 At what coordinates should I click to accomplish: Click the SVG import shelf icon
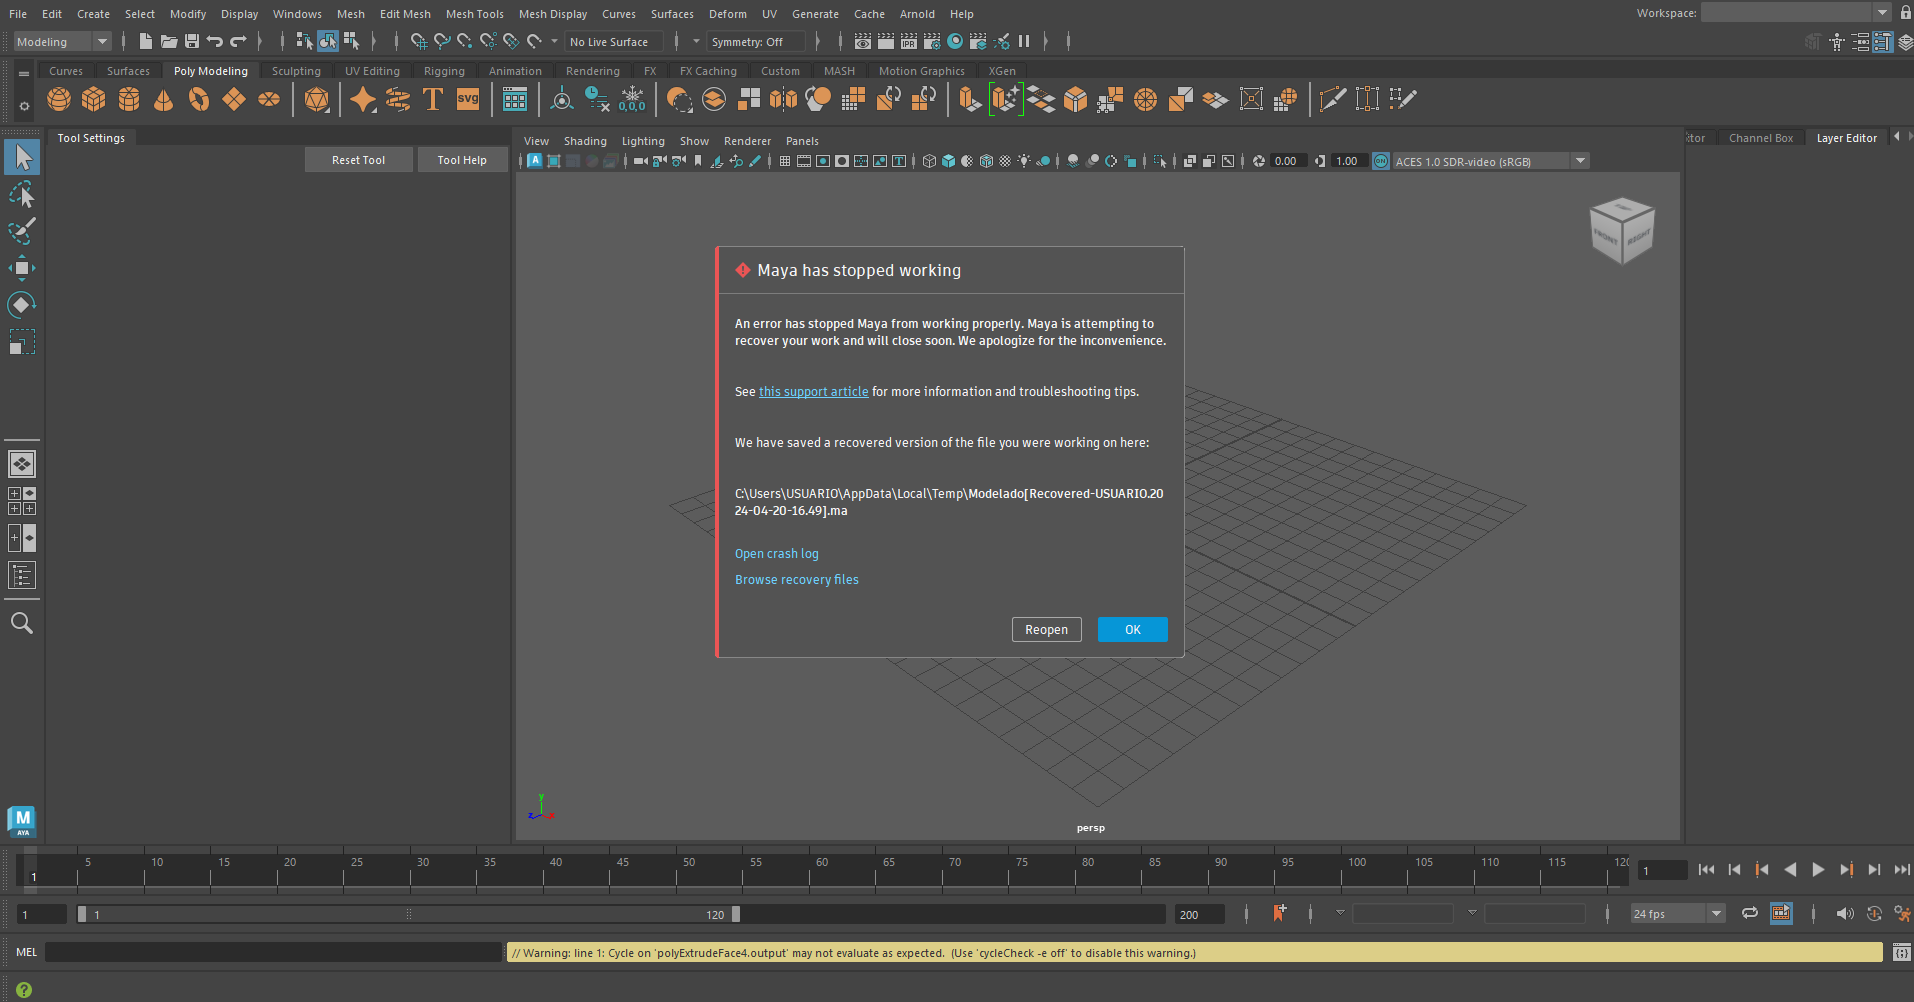[x=468, y=99]
